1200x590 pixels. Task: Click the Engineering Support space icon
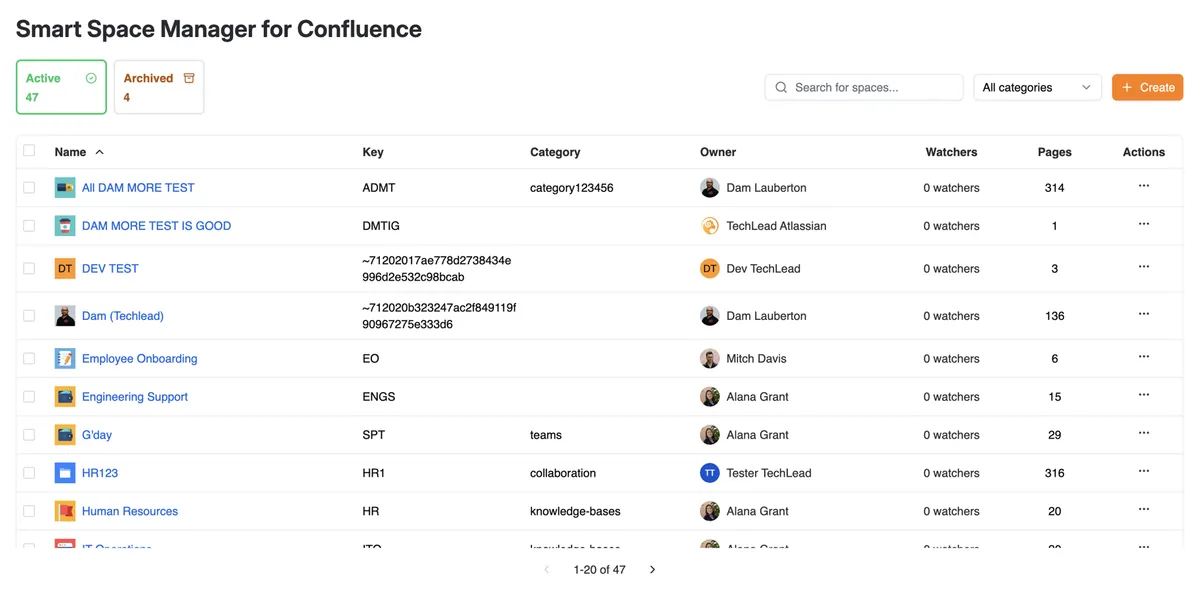65,396
